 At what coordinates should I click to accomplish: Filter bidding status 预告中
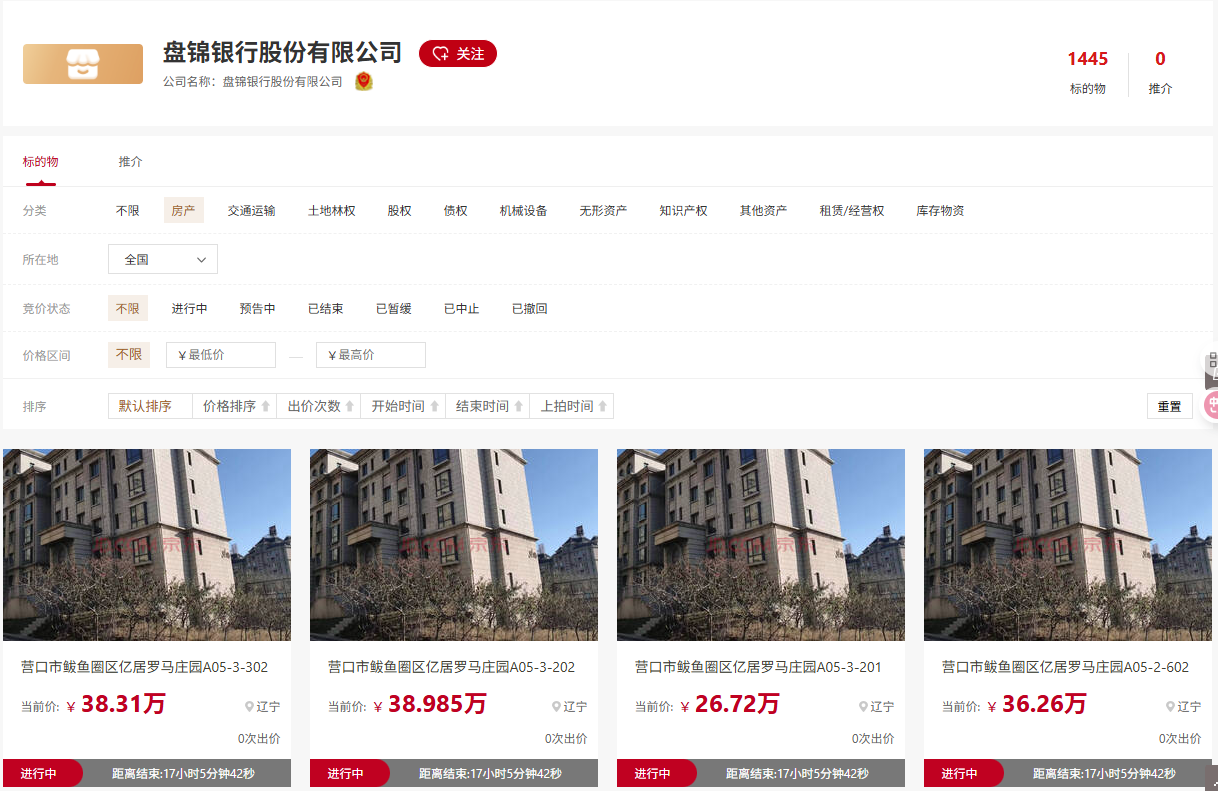(257, 309)
